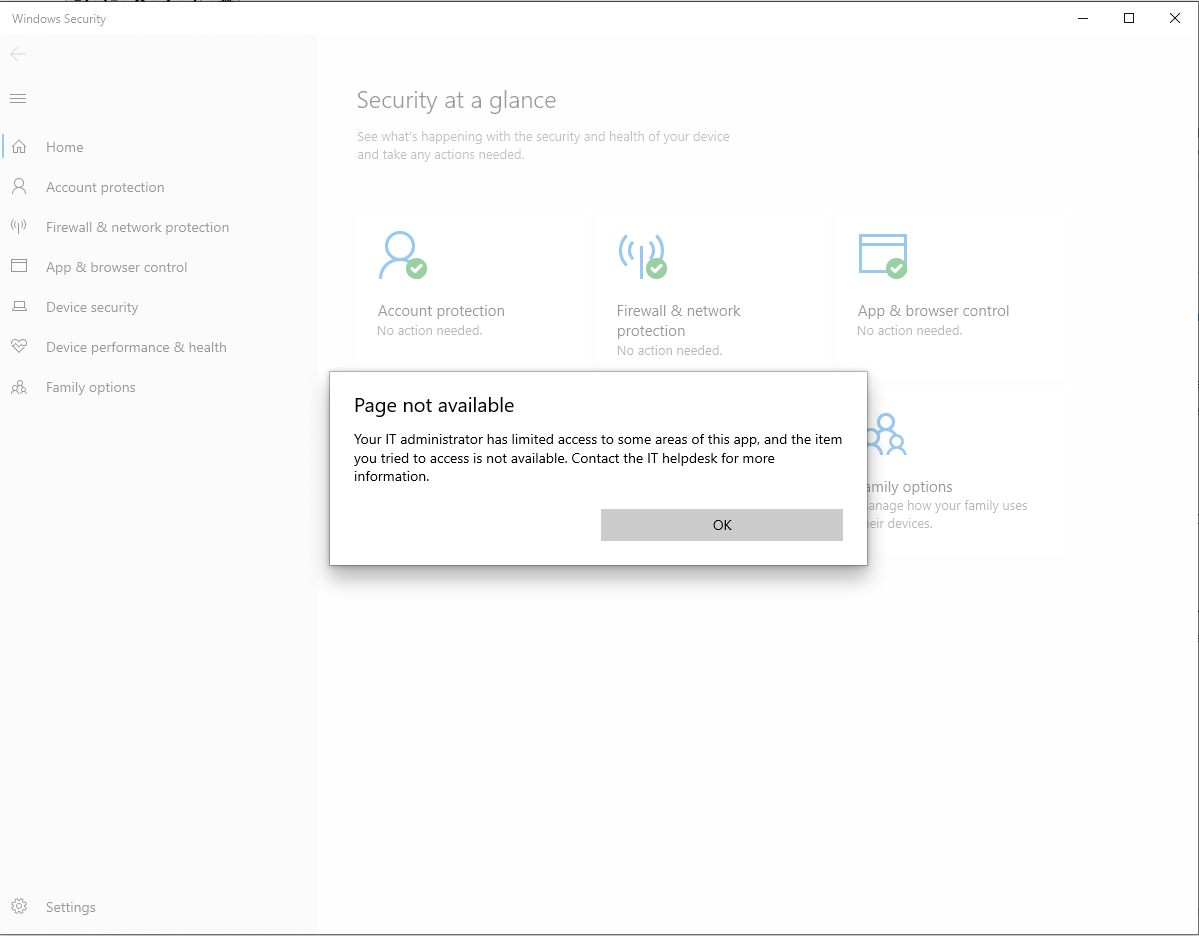This screenshot has height=936, width=1199.
Task: Click the Page not available dialog title
Action: (x=434, y=405)
